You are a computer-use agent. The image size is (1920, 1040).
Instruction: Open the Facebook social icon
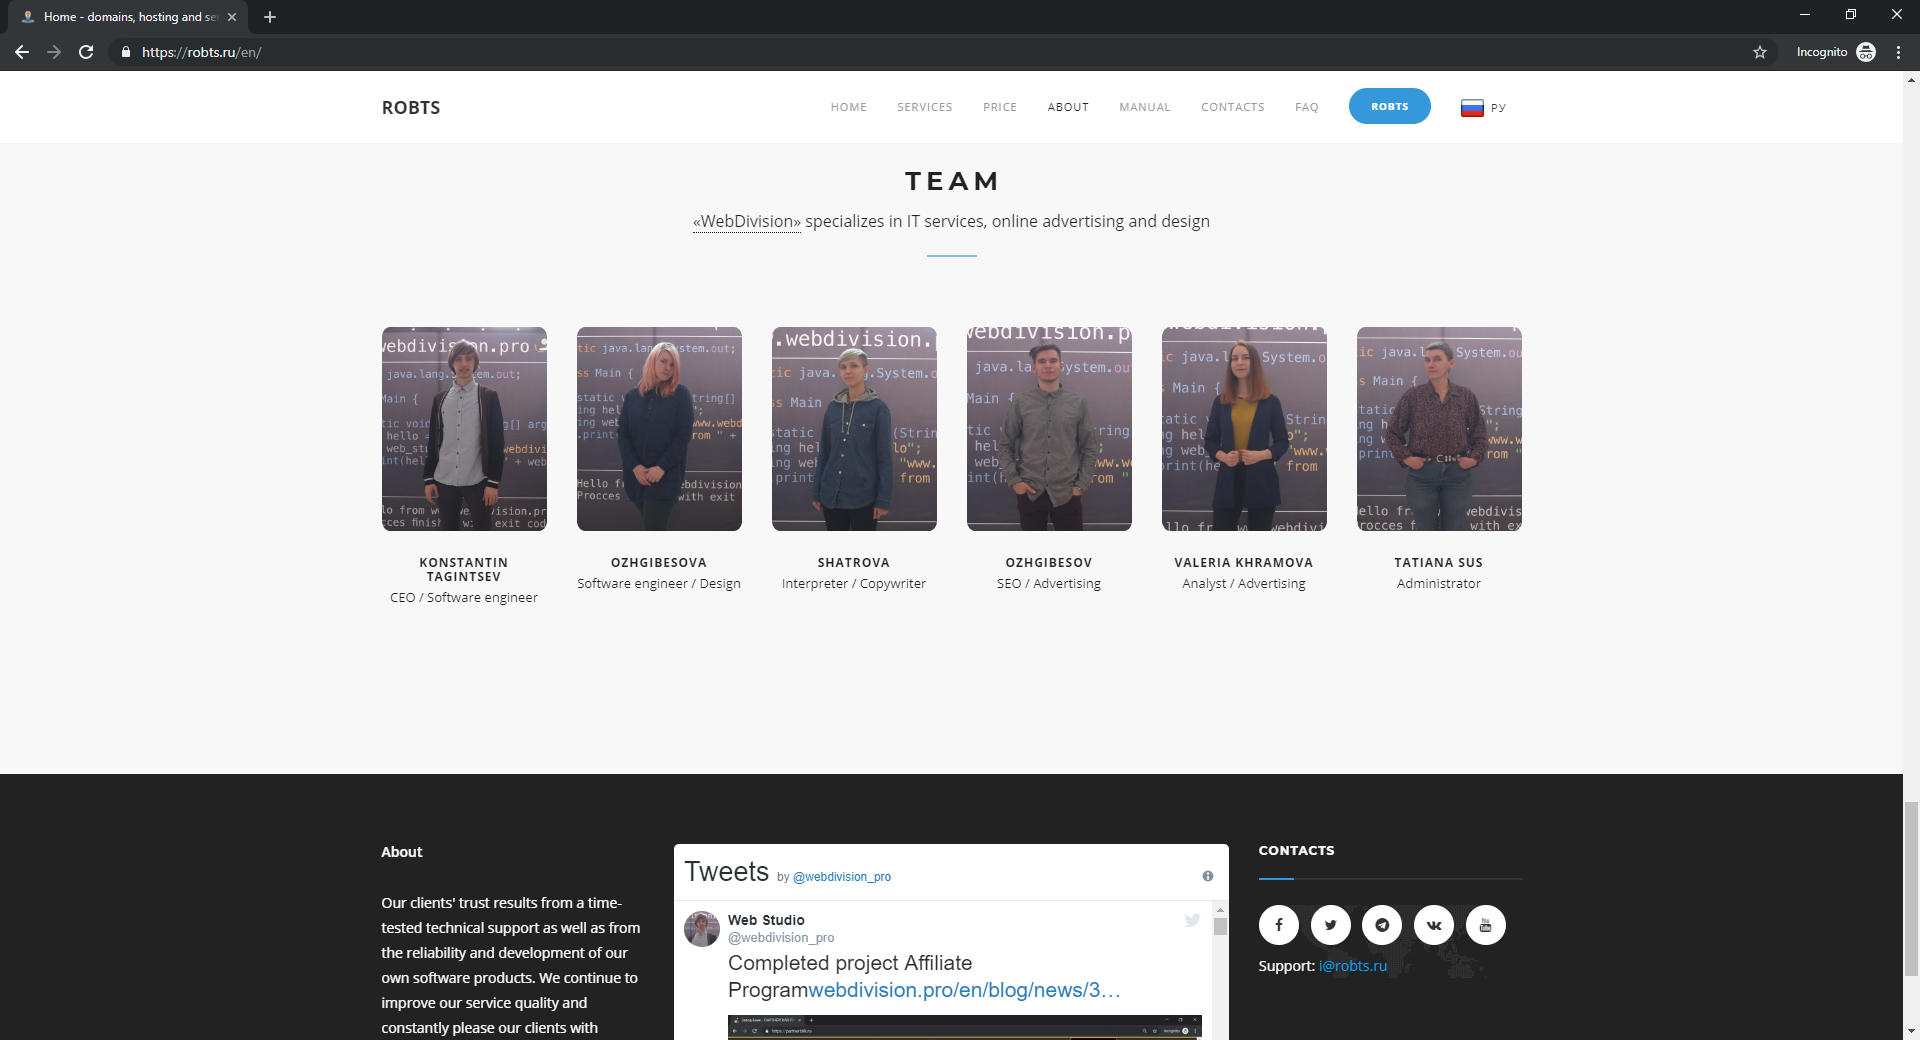tap(1278, 925)
